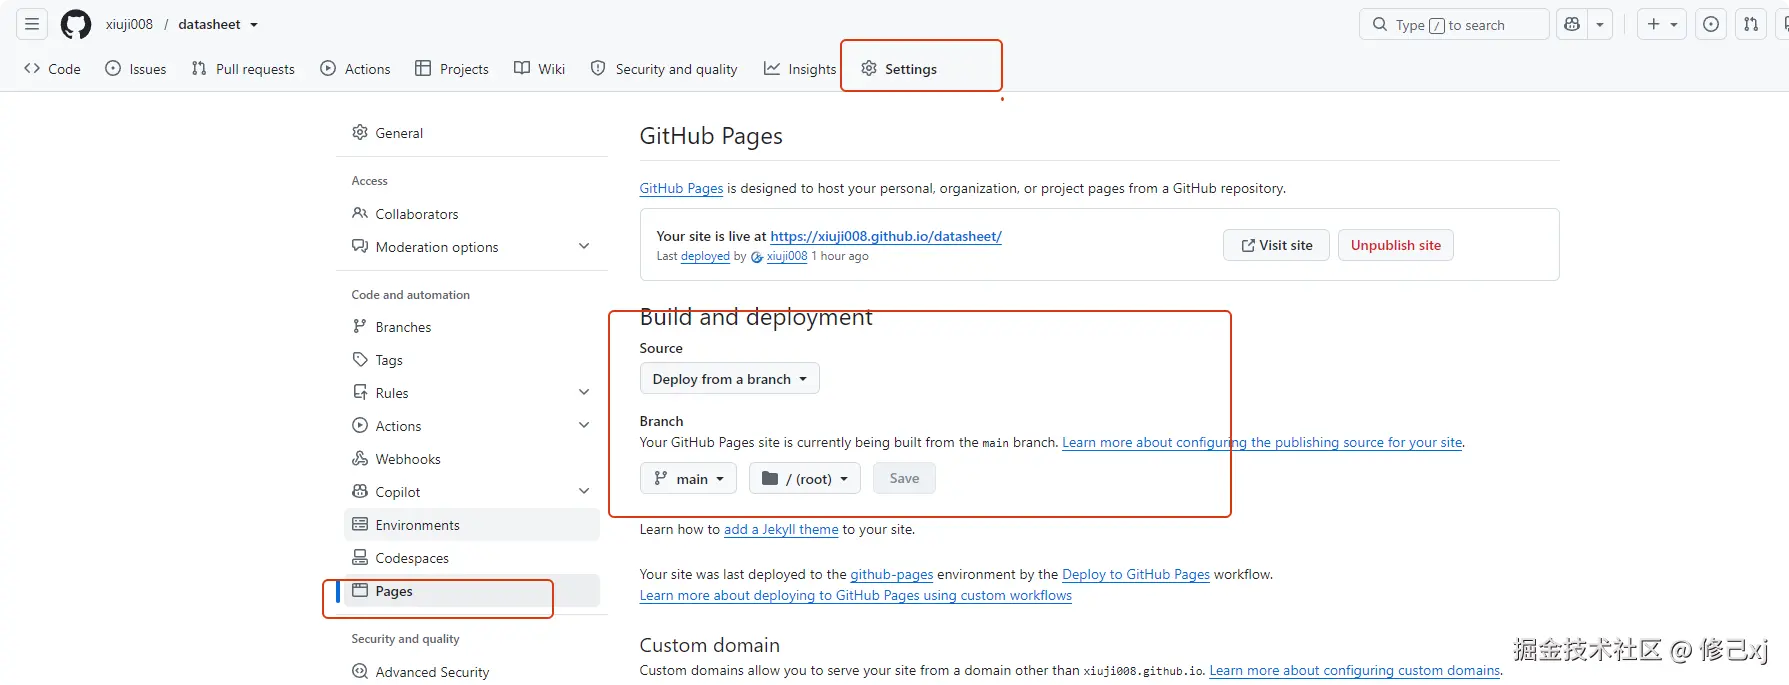The height and width of the screenshot is (685, 1789).
Task: Open Copilot settings in sidebar
Action: pos(472,492)
